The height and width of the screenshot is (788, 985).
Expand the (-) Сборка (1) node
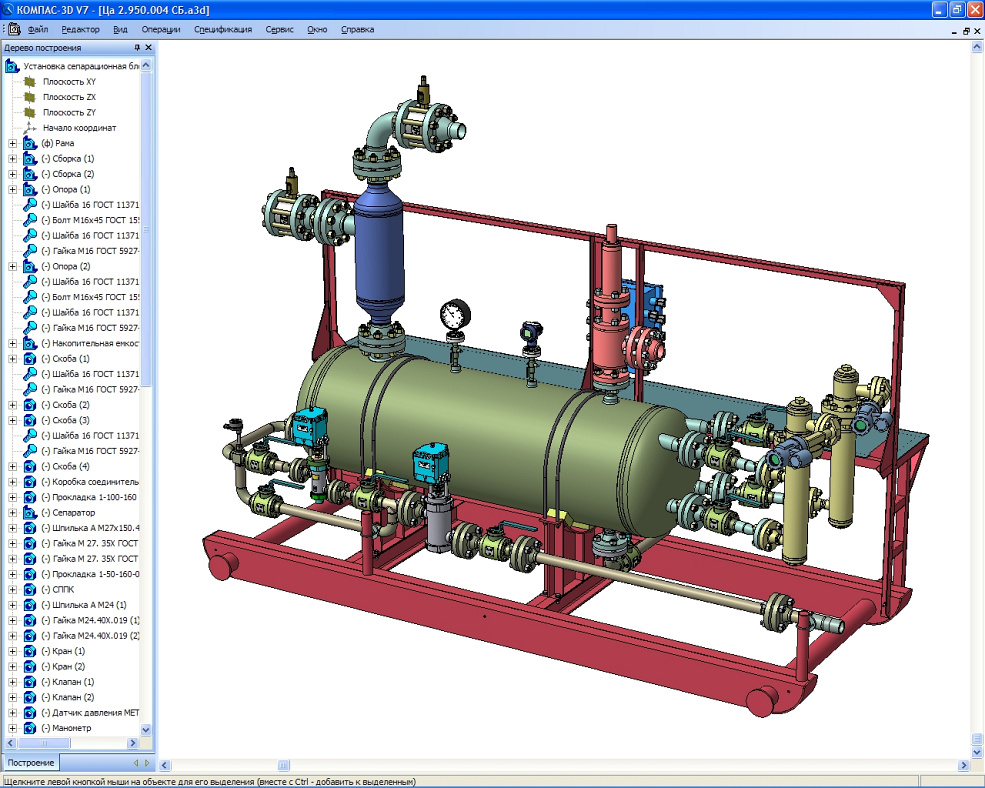tap(13, 159)
